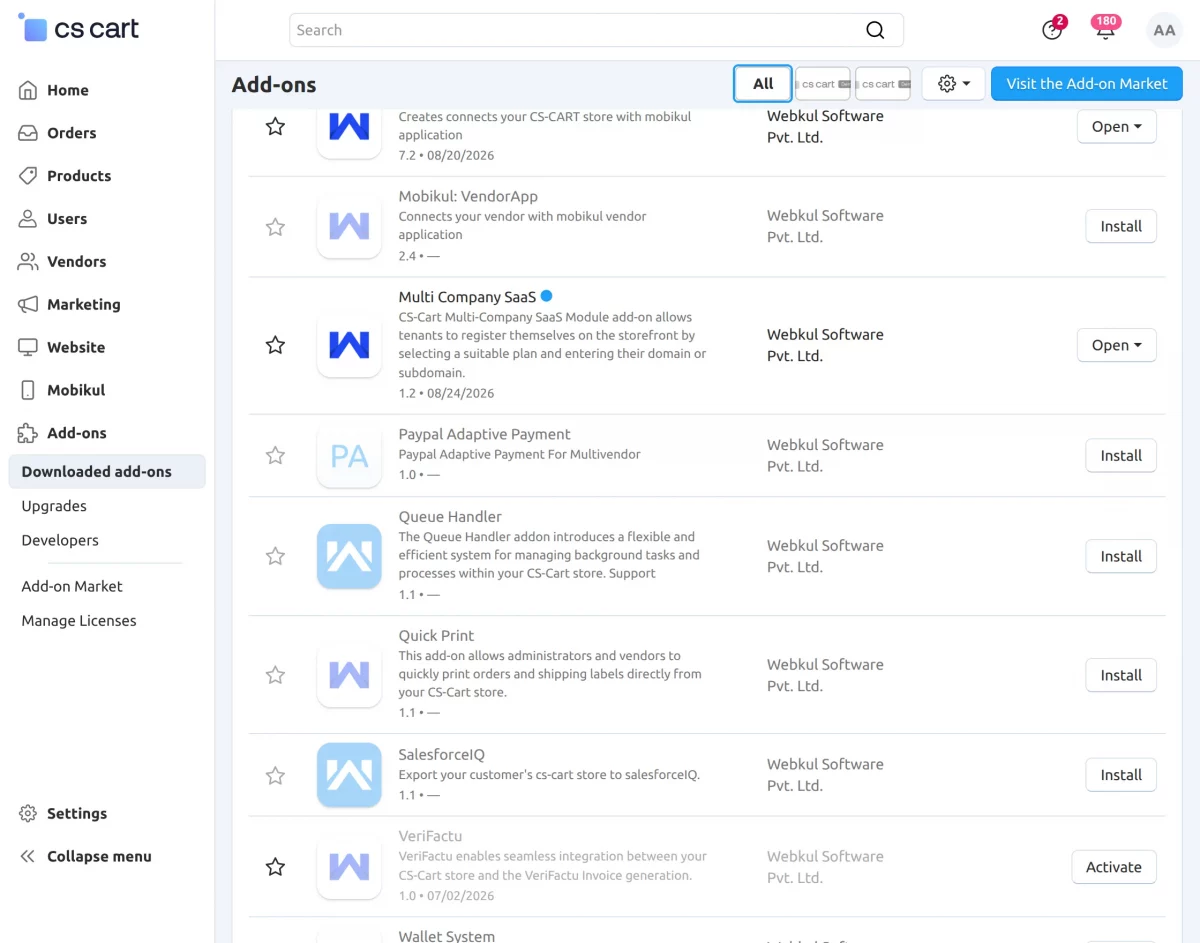Toggle favorite star for the 7.2 mobikul application add-on

(x=275, y=127)
